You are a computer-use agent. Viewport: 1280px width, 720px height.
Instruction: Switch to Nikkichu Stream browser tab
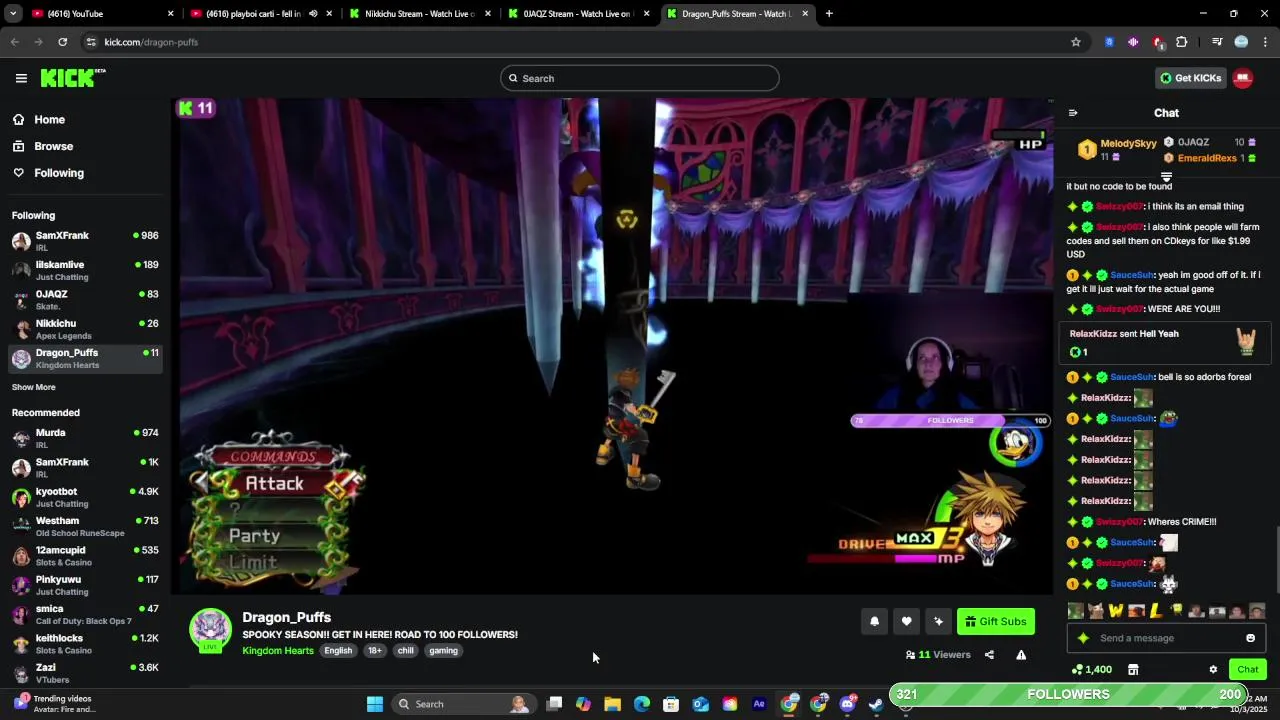[418, 14]
